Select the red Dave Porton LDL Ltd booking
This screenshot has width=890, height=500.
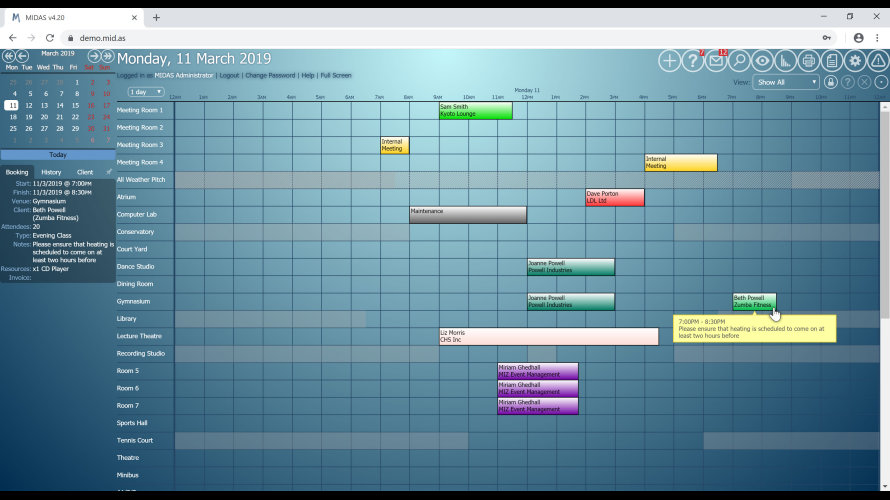614,197
